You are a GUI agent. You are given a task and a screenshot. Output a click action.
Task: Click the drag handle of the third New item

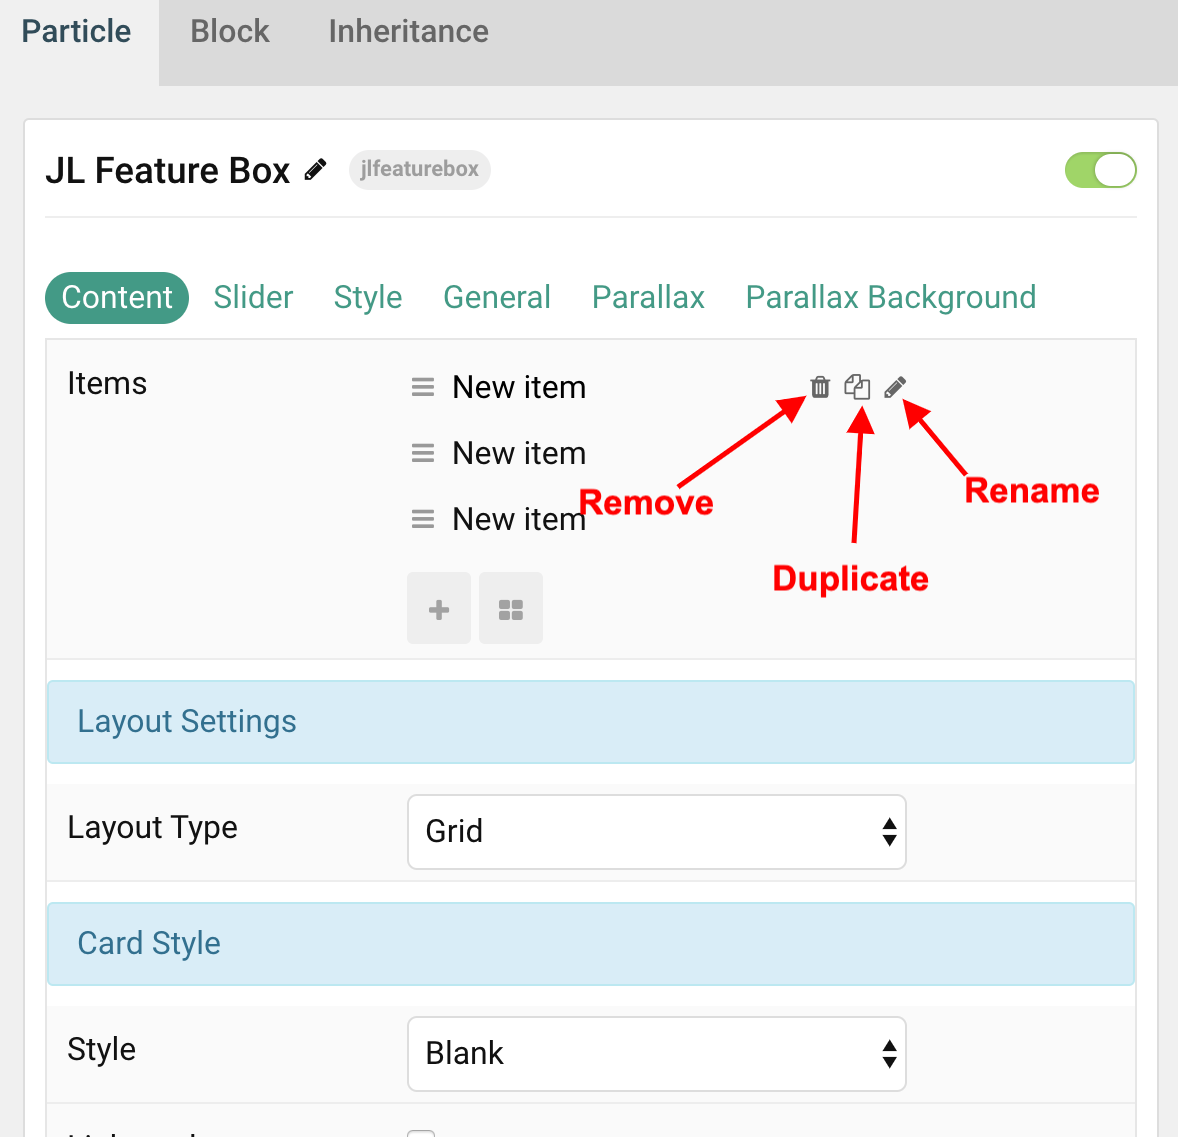[x=422, y=518]
